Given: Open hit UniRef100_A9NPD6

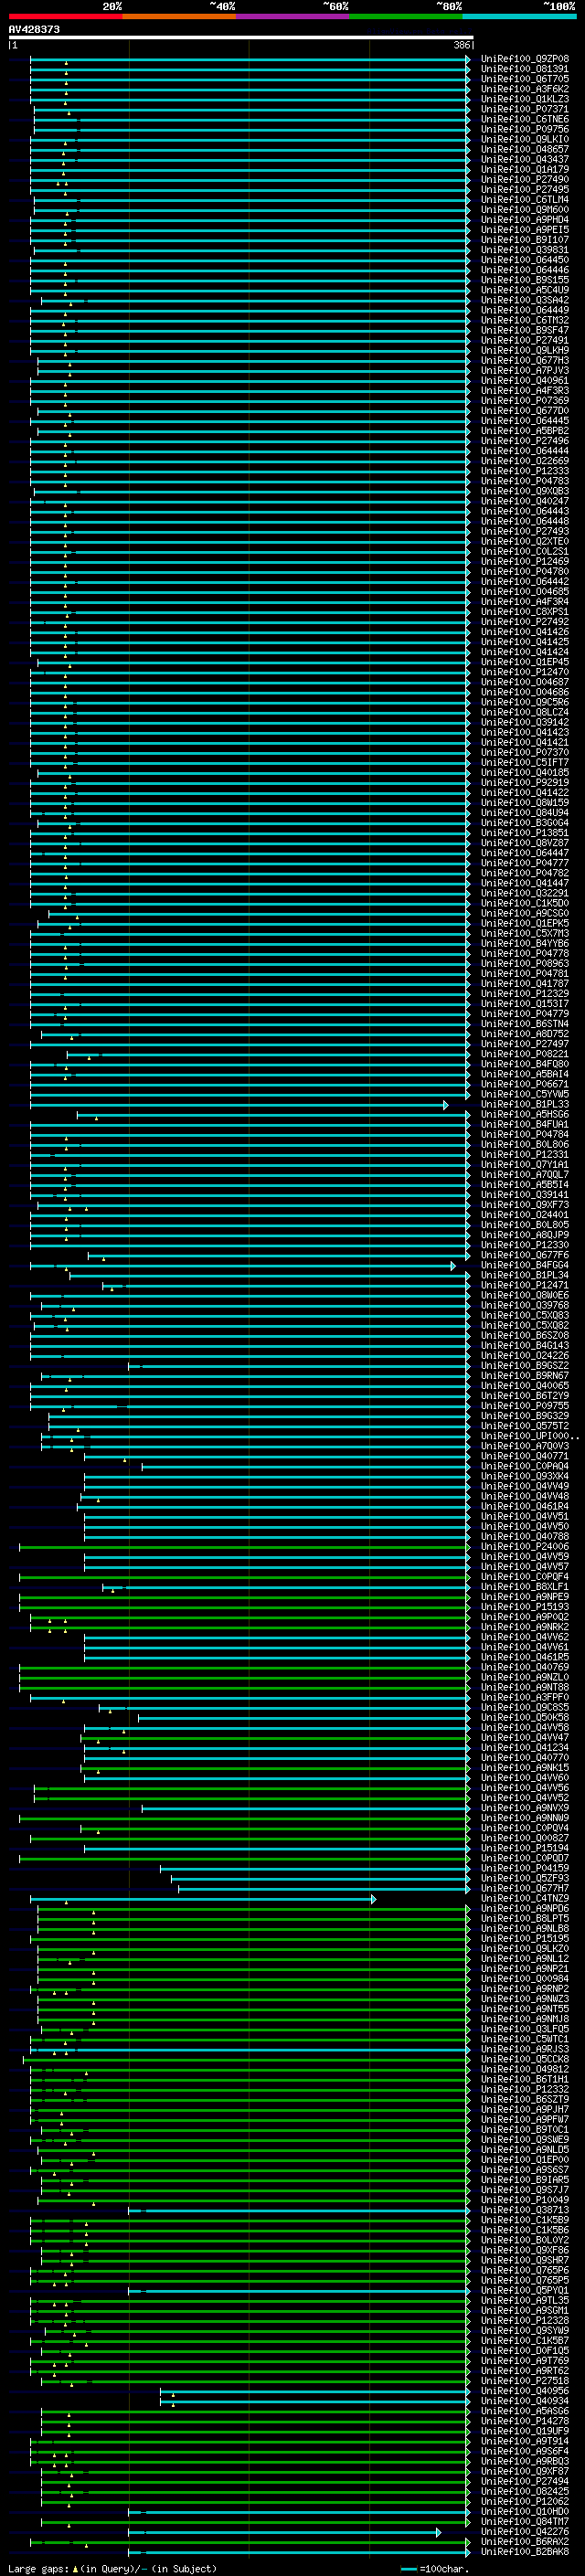Looking at the screenshot, I should [525, 1908].
